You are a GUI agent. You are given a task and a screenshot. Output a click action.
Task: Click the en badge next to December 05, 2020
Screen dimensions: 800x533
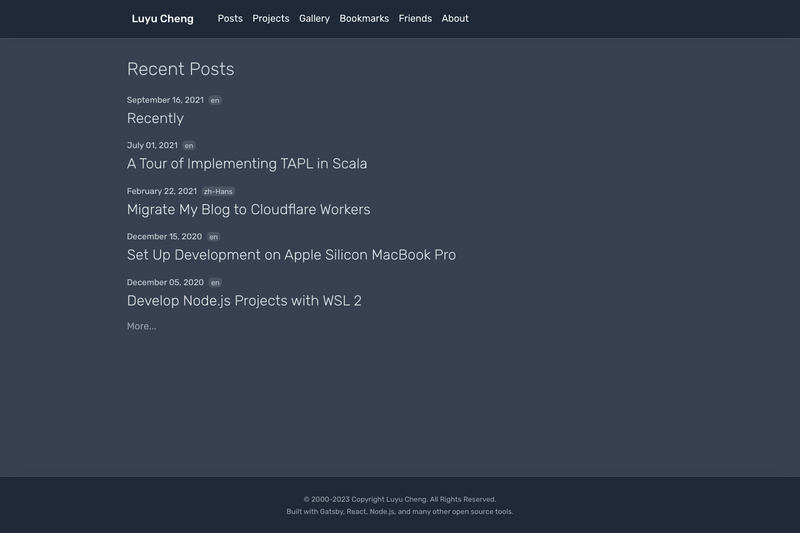(215, 283)
